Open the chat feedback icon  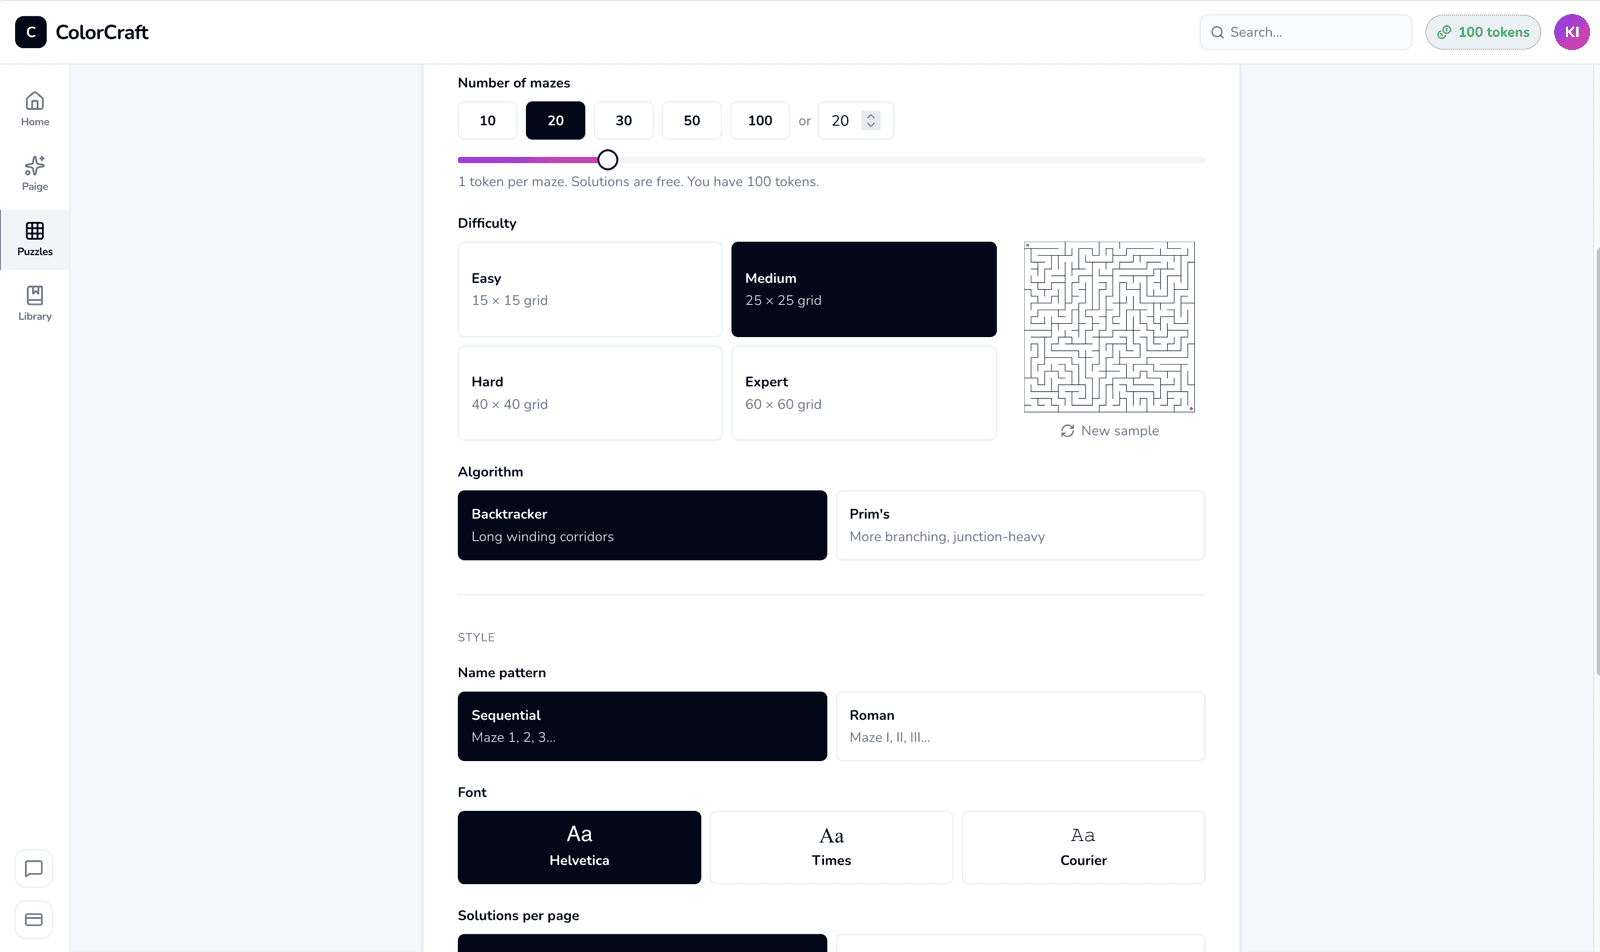pyautogui.click(x=34, y=869)
